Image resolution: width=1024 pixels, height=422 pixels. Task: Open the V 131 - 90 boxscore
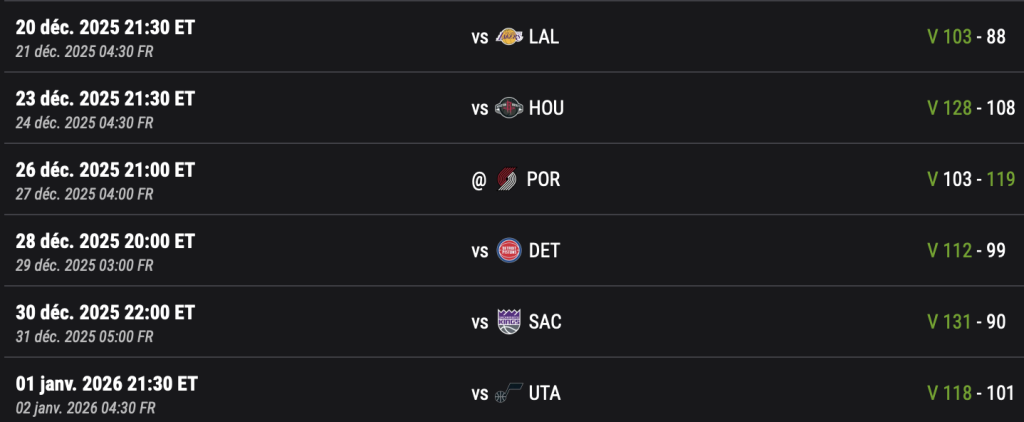[x=965, y=322]
